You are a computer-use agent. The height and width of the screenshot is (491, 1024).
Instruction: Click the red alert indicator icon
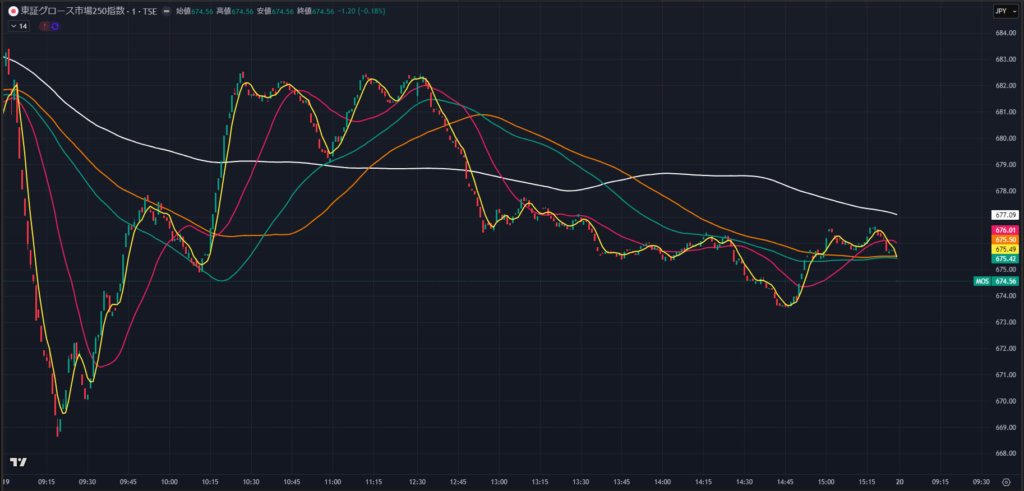tap(44, 26)
